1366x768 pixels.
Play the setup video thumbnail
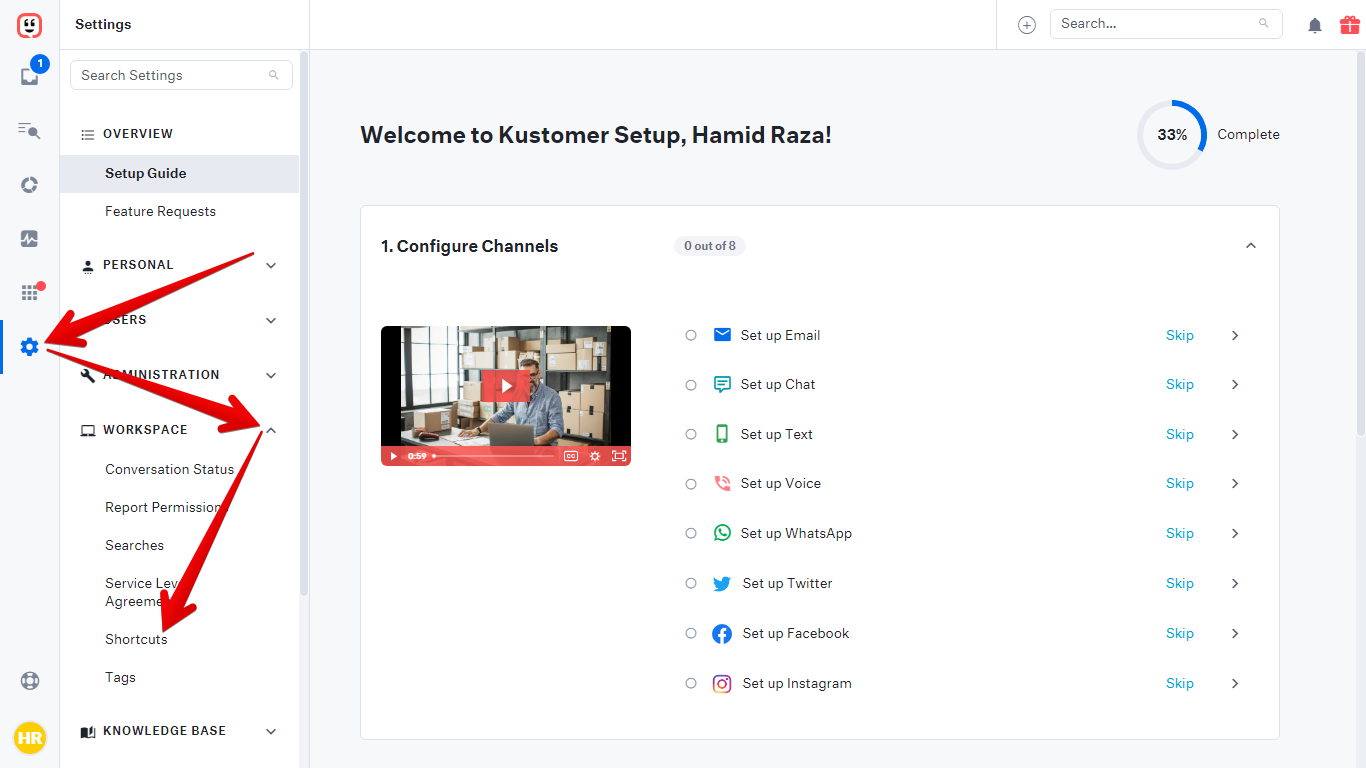click(x=506, y=385)
